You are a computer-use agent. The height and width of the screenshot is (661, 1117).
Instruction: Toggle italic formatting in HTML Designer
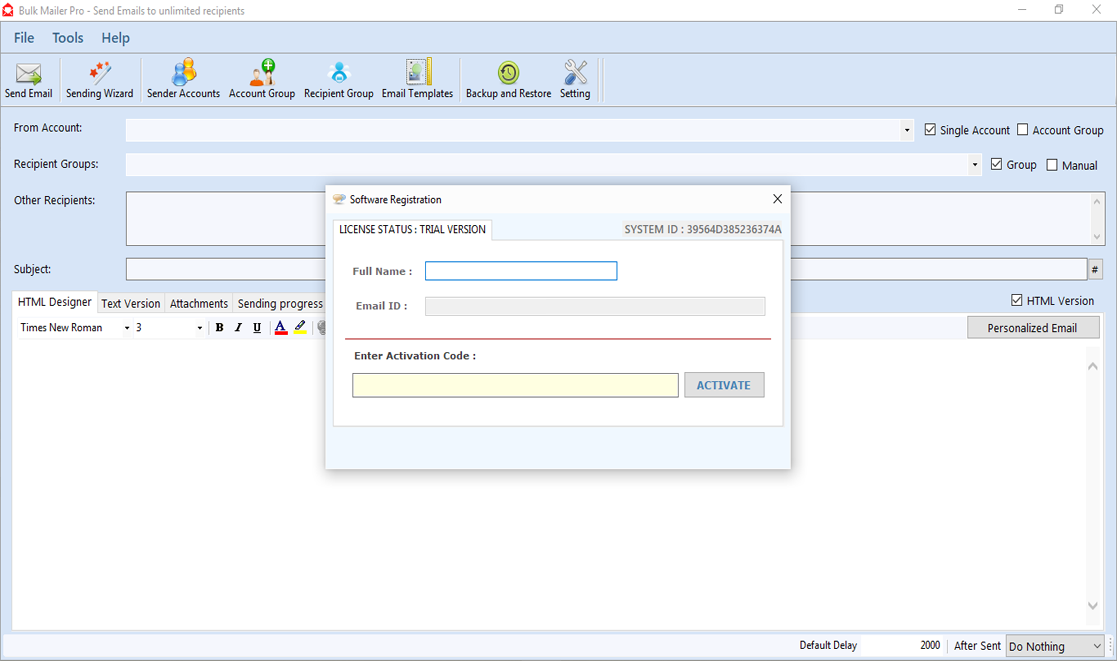[238, 328]
